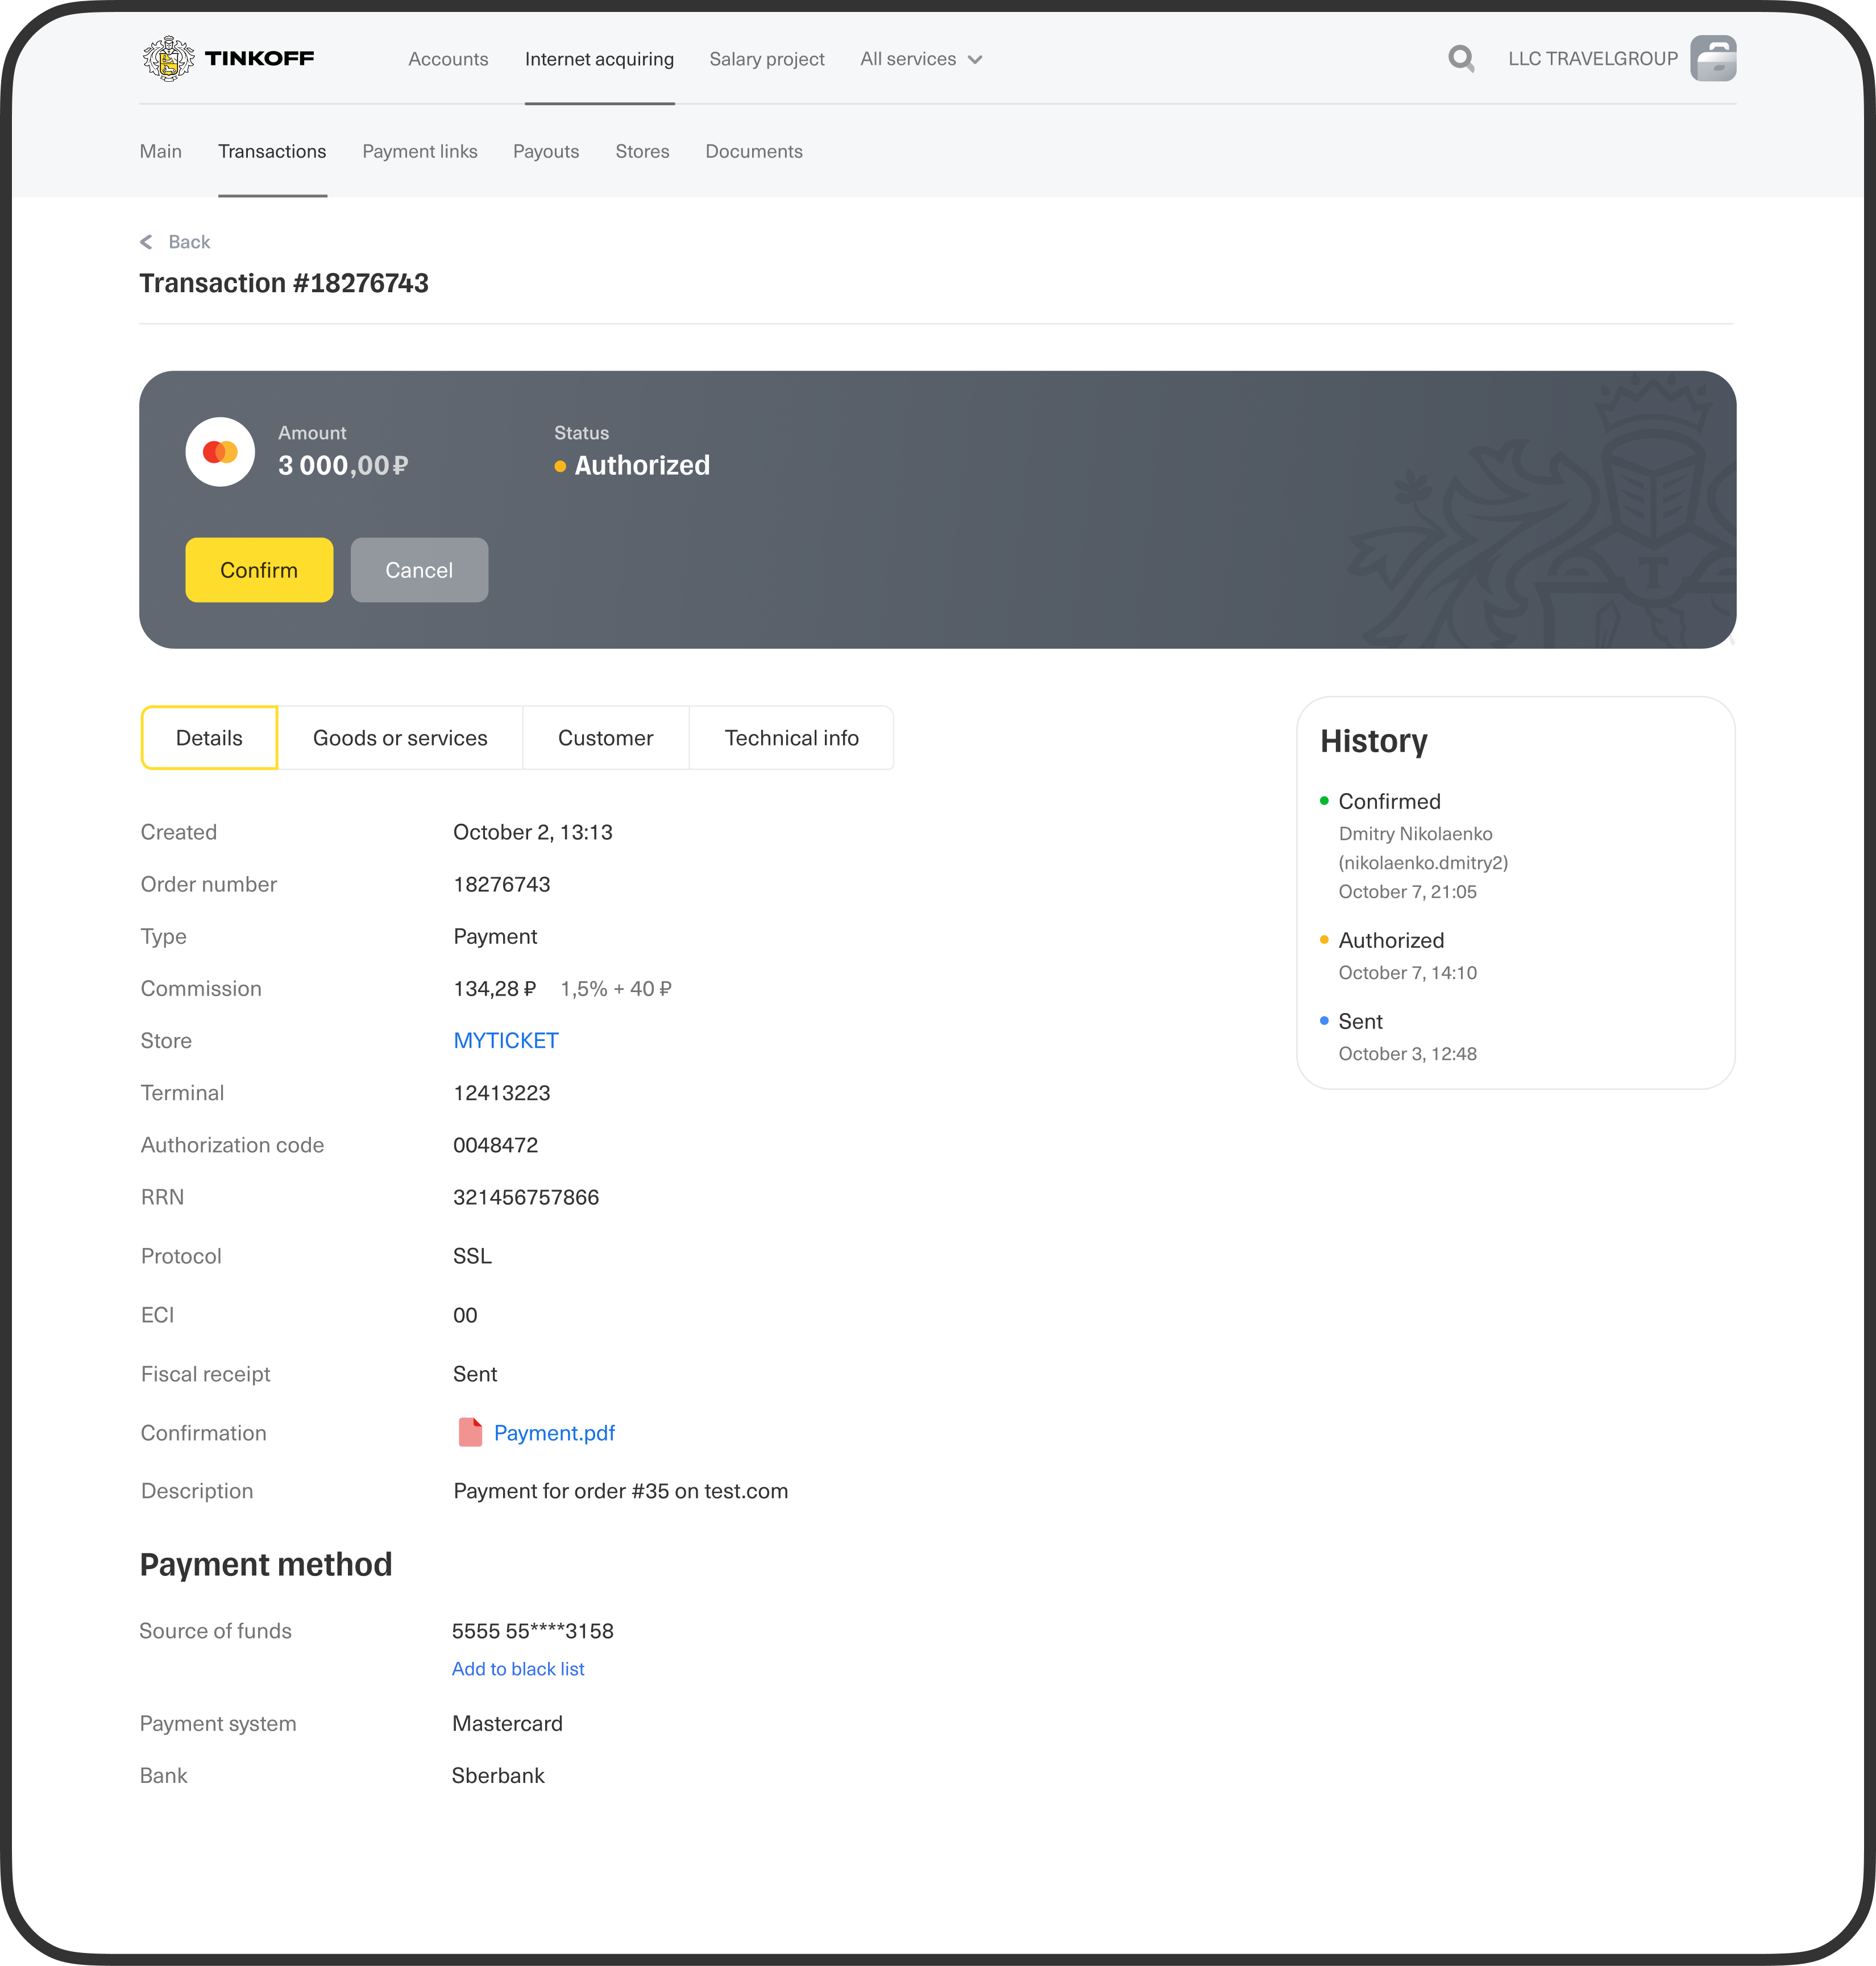Click the Mastercard payment system value
The image size is (1876, 1966).
pos(507,1723)
